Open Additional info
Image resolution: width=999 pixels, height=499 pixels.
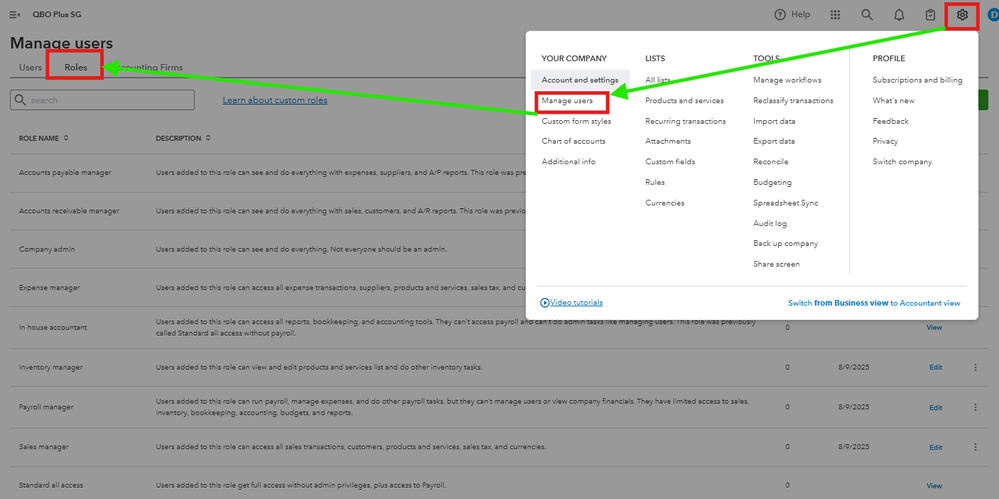(568, 162)
